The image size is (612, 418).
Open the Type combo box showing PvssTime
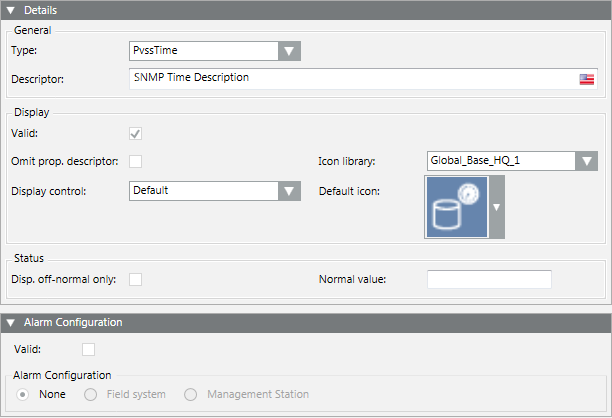point(204,50)
